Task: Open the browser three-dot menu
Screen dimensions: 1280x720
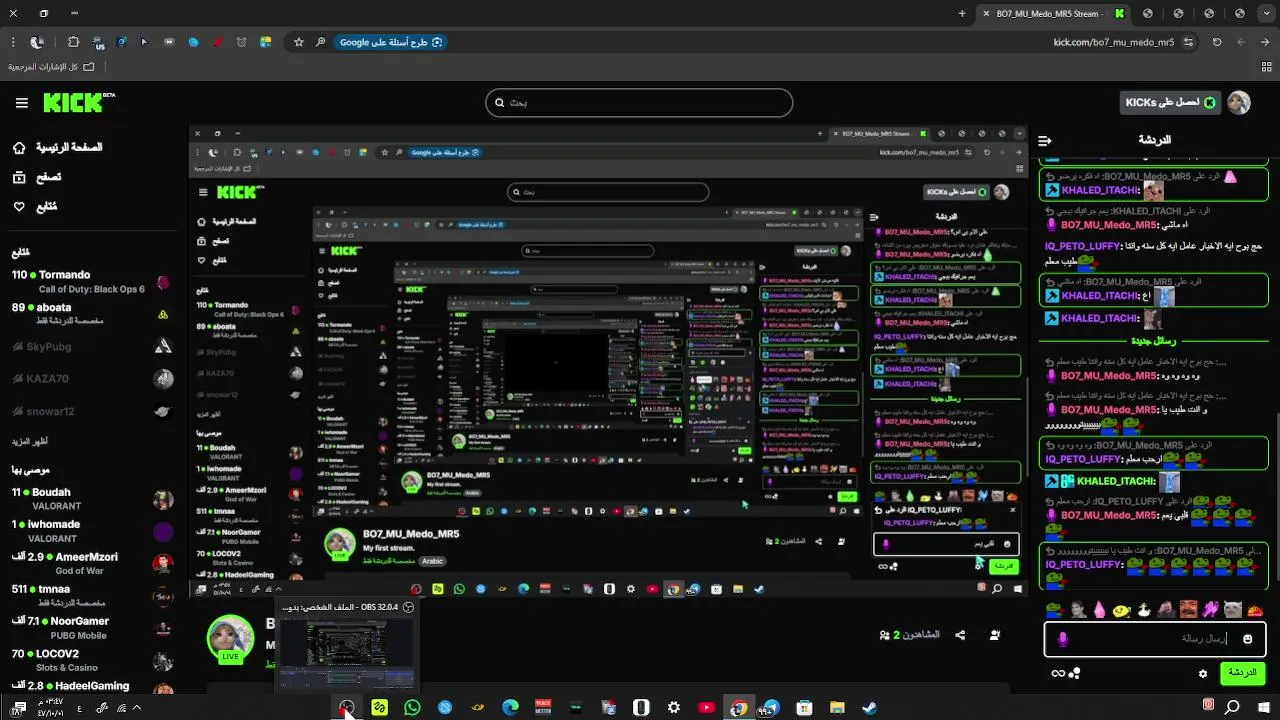Action: [14, 42]
